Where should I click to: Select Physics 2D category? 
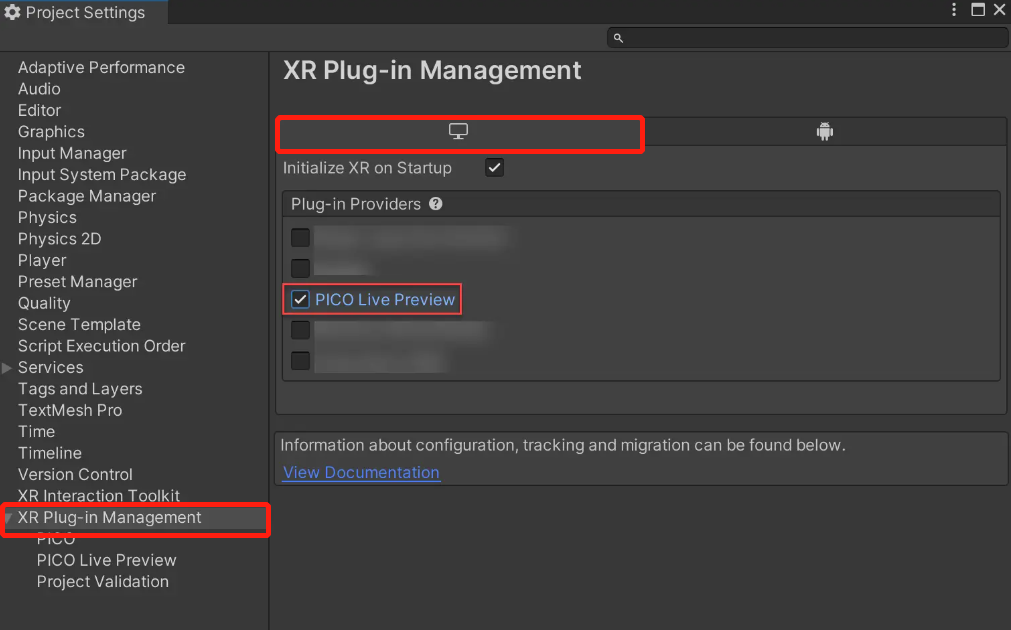click(x=59, y=239)
